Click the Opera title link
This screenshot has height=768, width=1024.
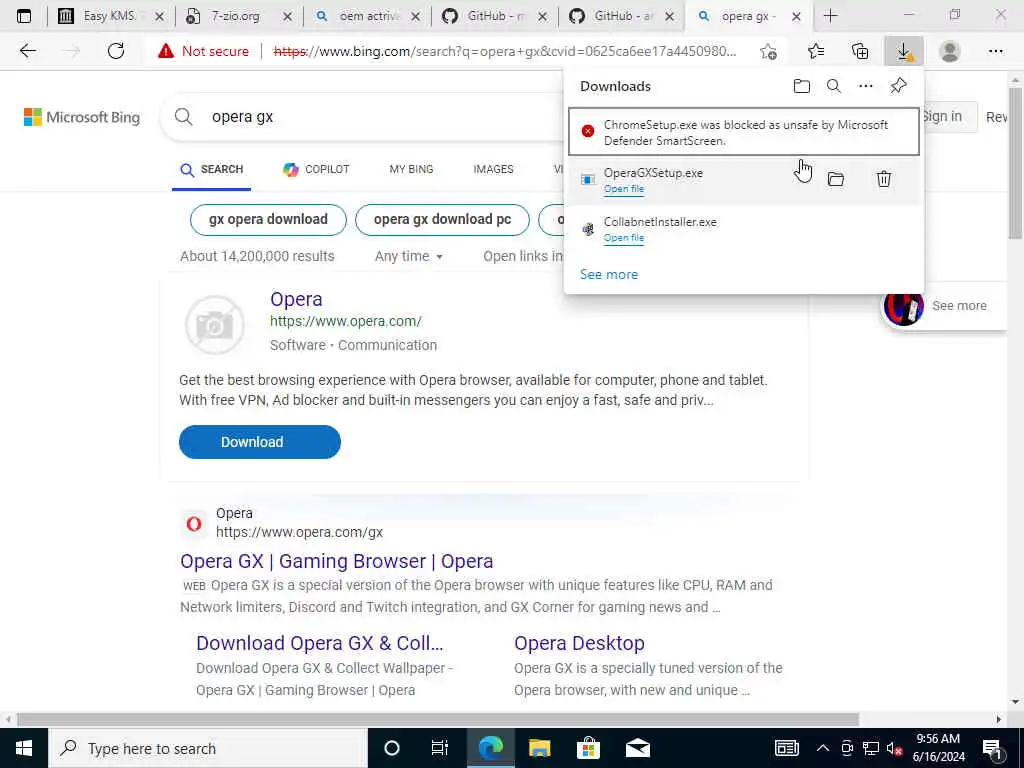(x=296, y=299)
